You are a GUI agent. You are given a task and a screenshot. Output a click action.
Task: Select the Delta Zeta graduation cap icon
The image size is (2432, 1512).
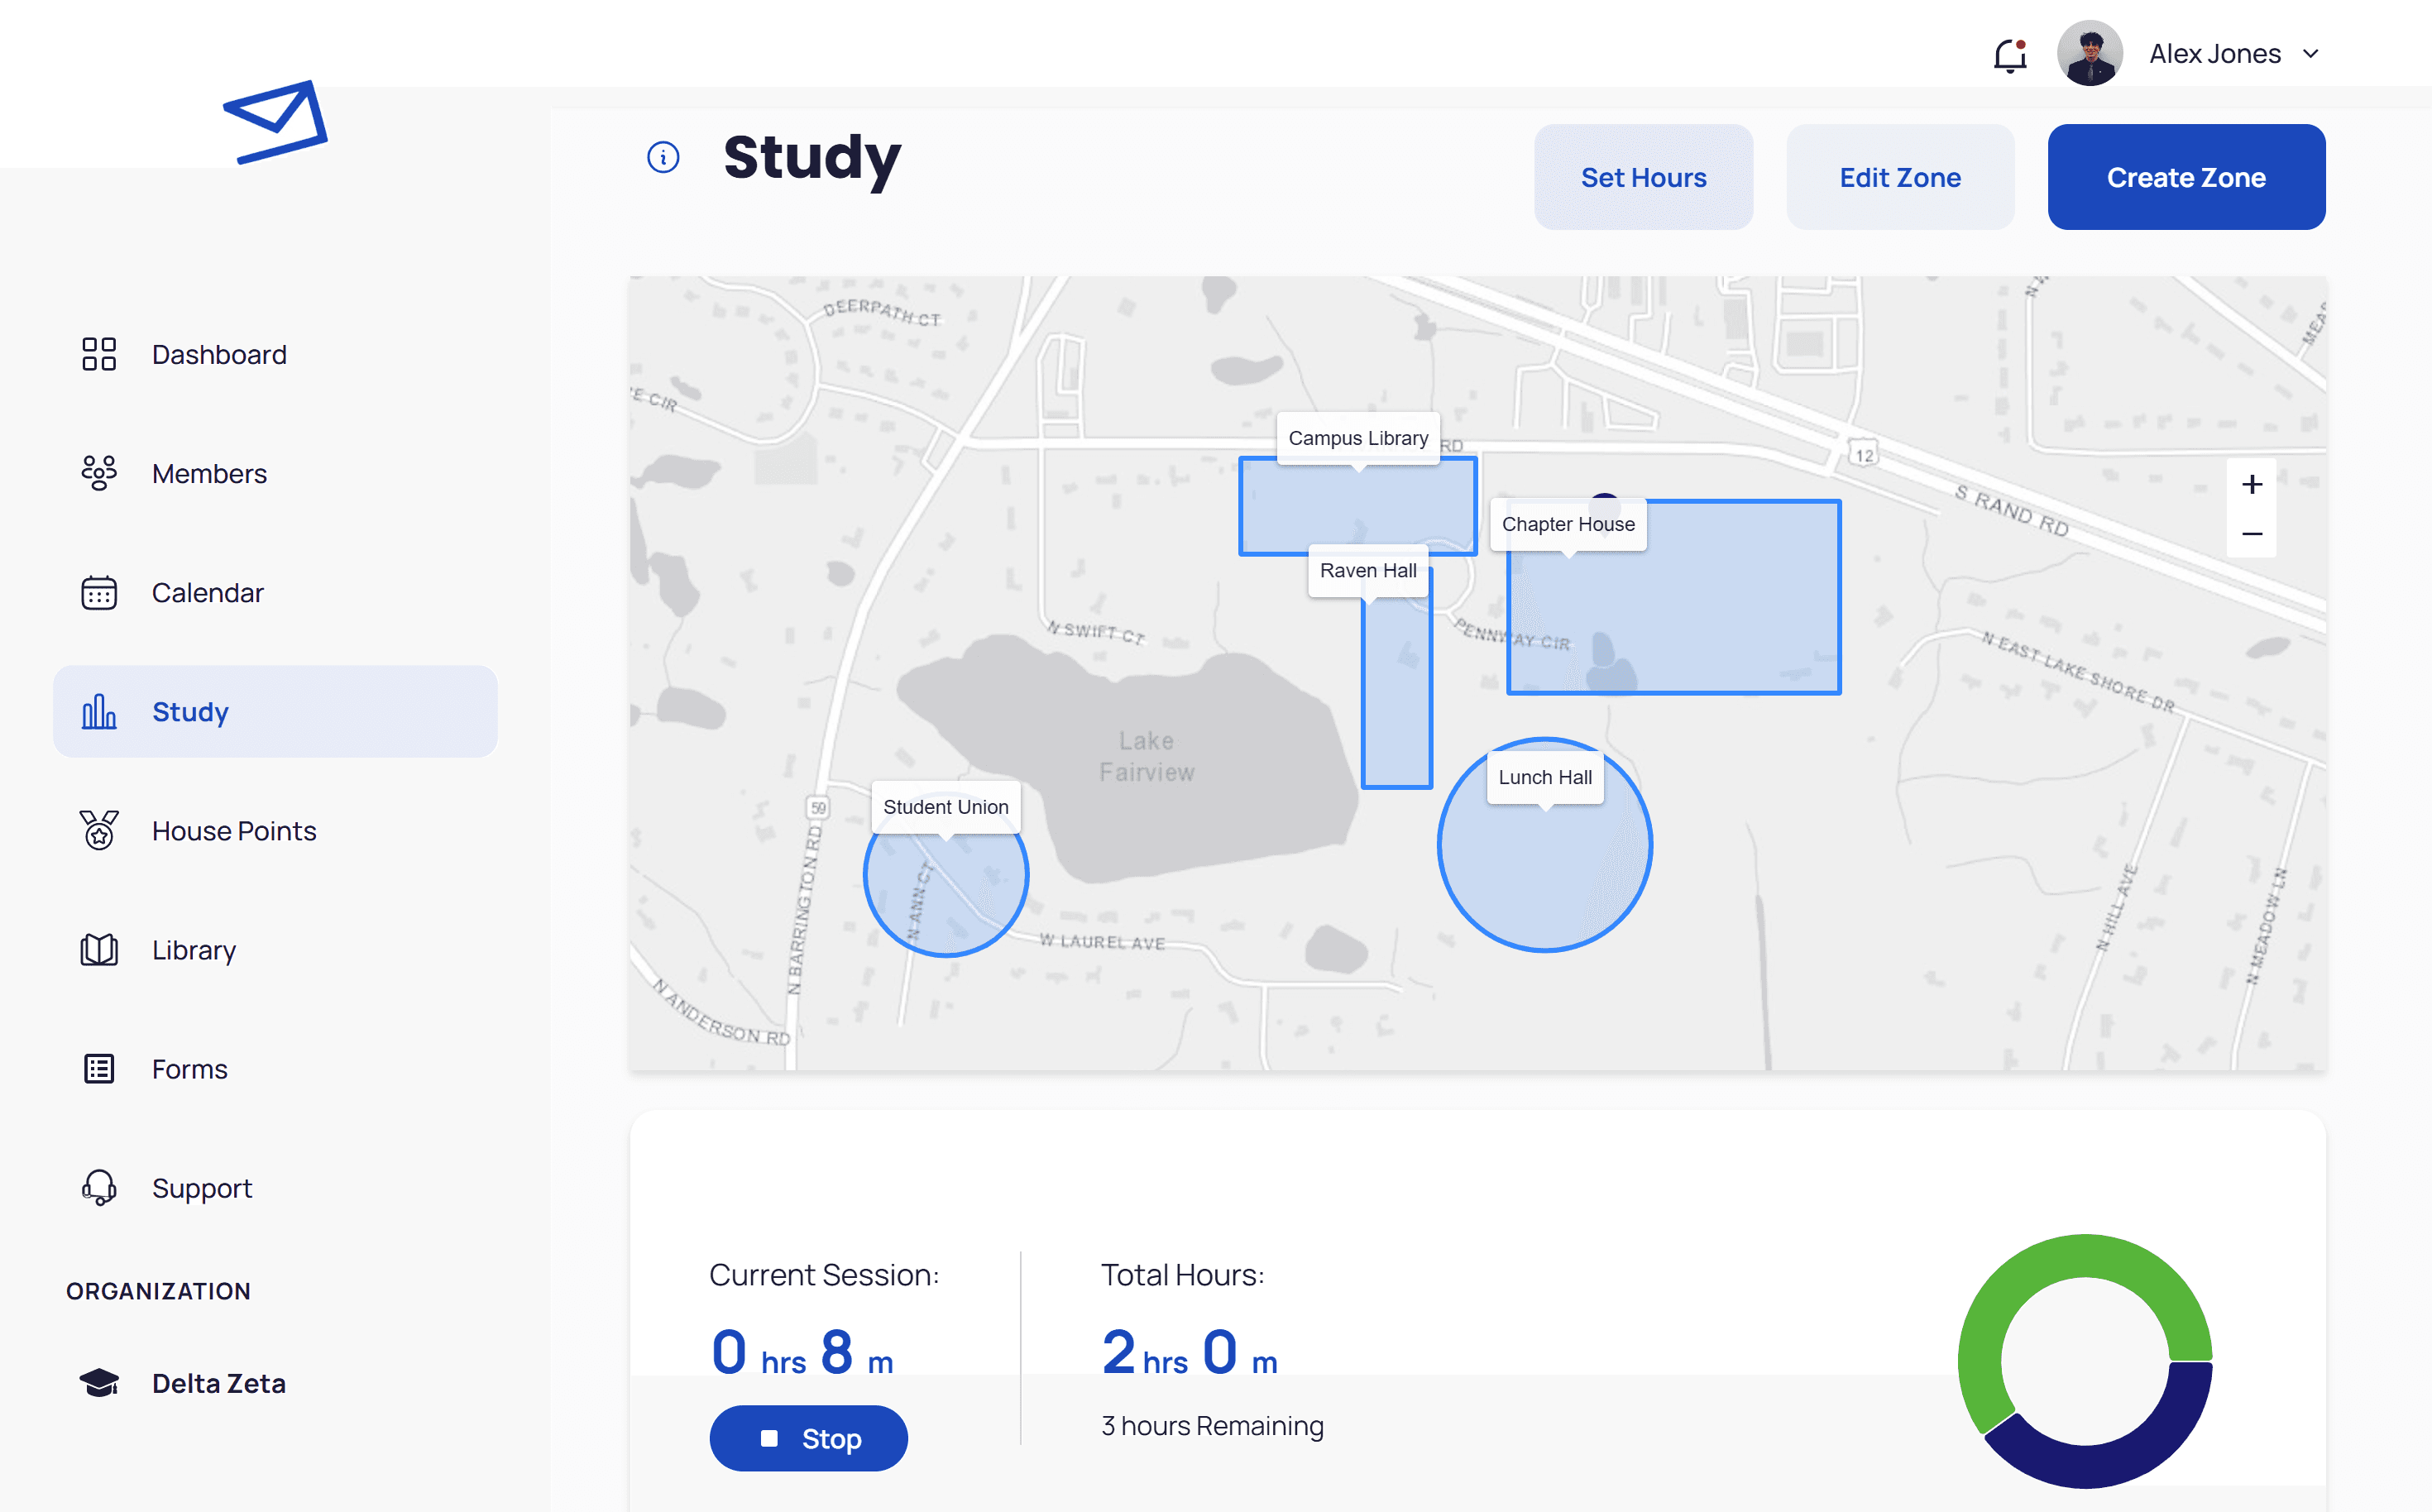point(98,1383)
